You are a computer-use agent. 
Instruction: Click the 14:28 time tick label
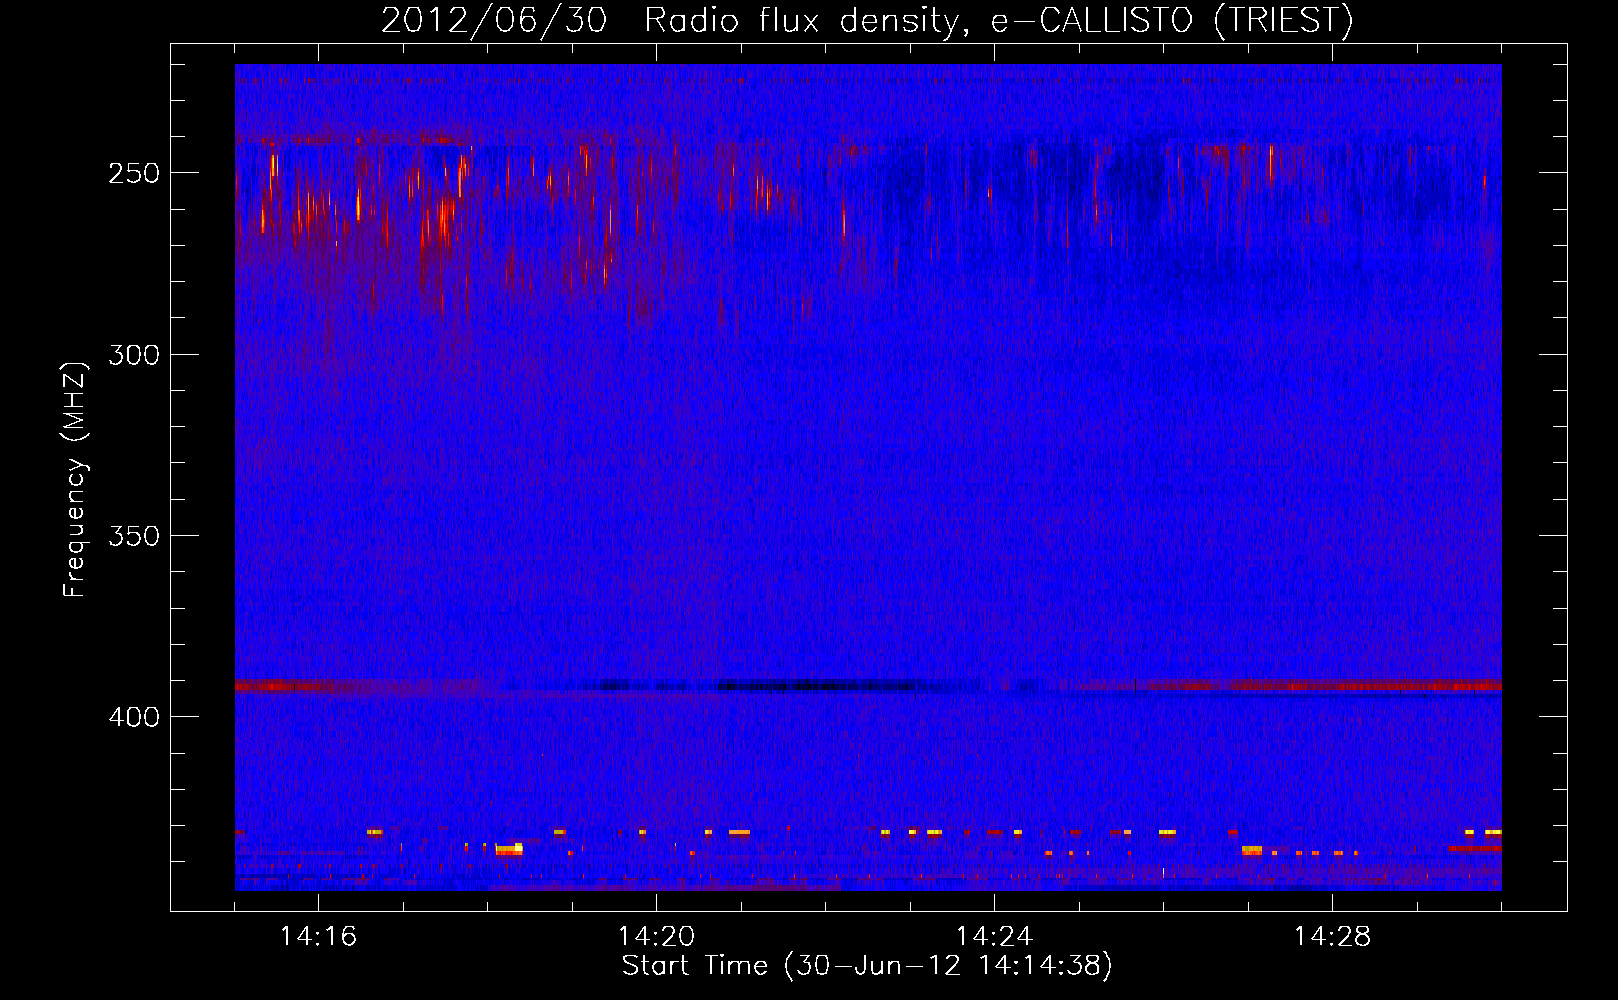coord(1332,936)
